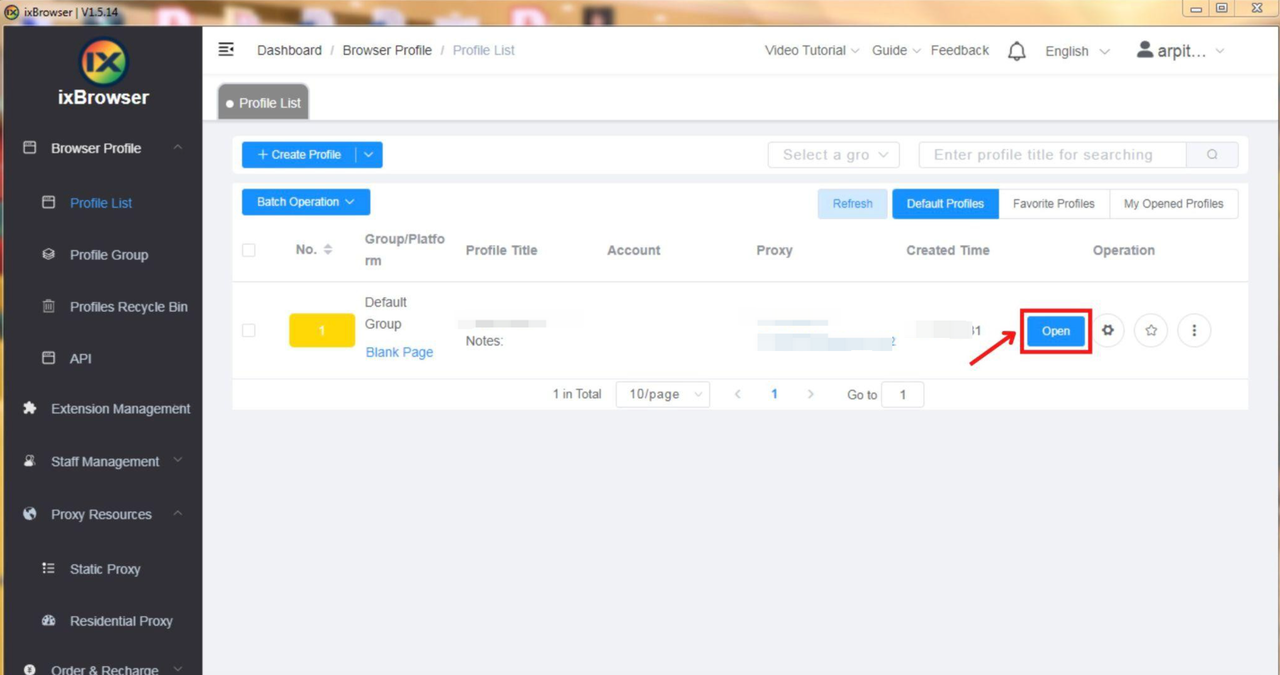Open the English language dropdown

coord(1077,51)
